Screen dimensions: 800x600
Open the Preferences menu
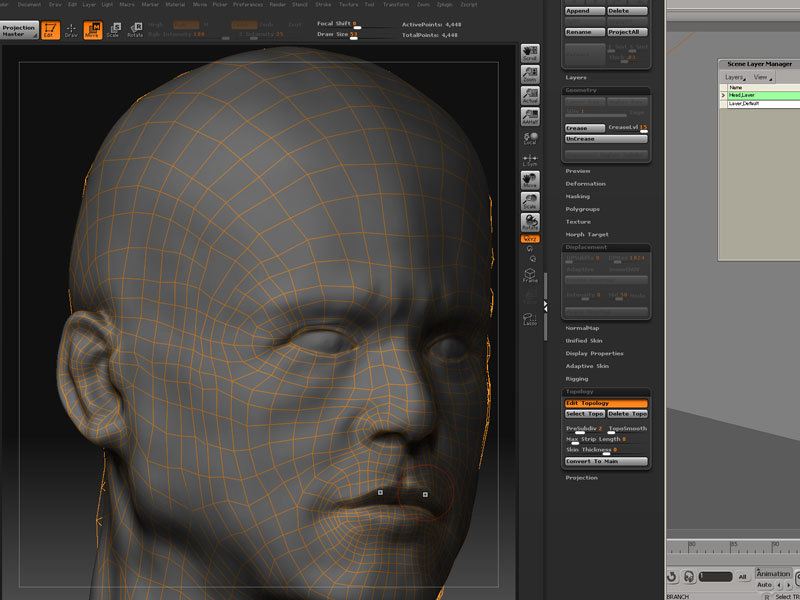coord(248,4)
